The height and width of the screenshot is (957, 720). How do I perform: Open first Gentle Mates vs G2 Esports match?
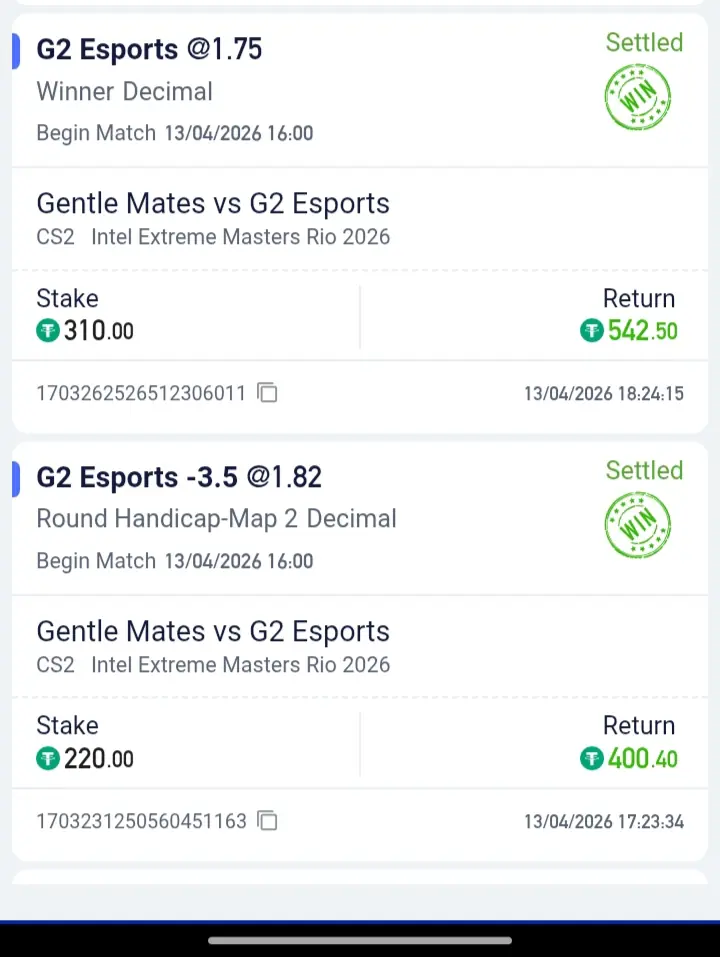[213, 204]
